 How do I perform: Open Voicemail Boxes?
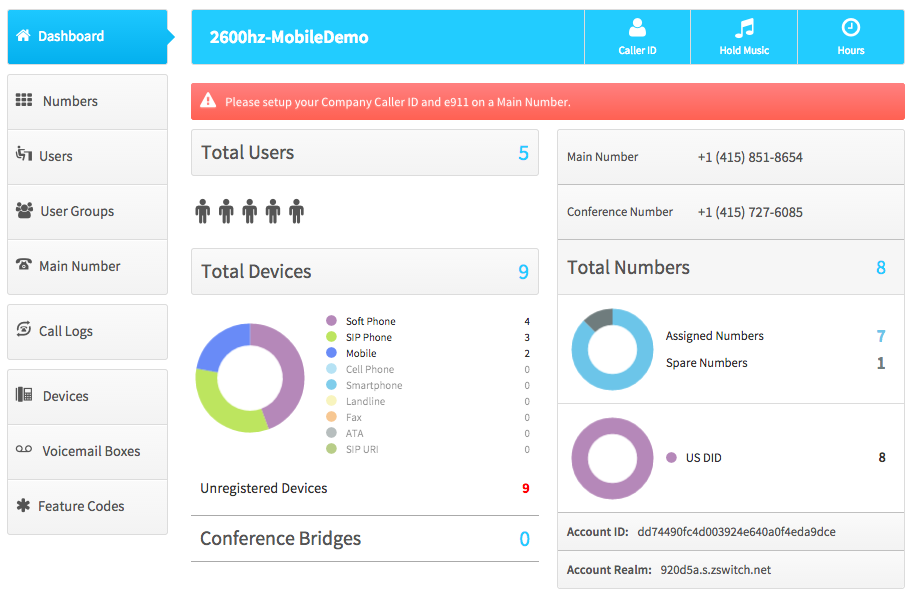click(88, 452)
